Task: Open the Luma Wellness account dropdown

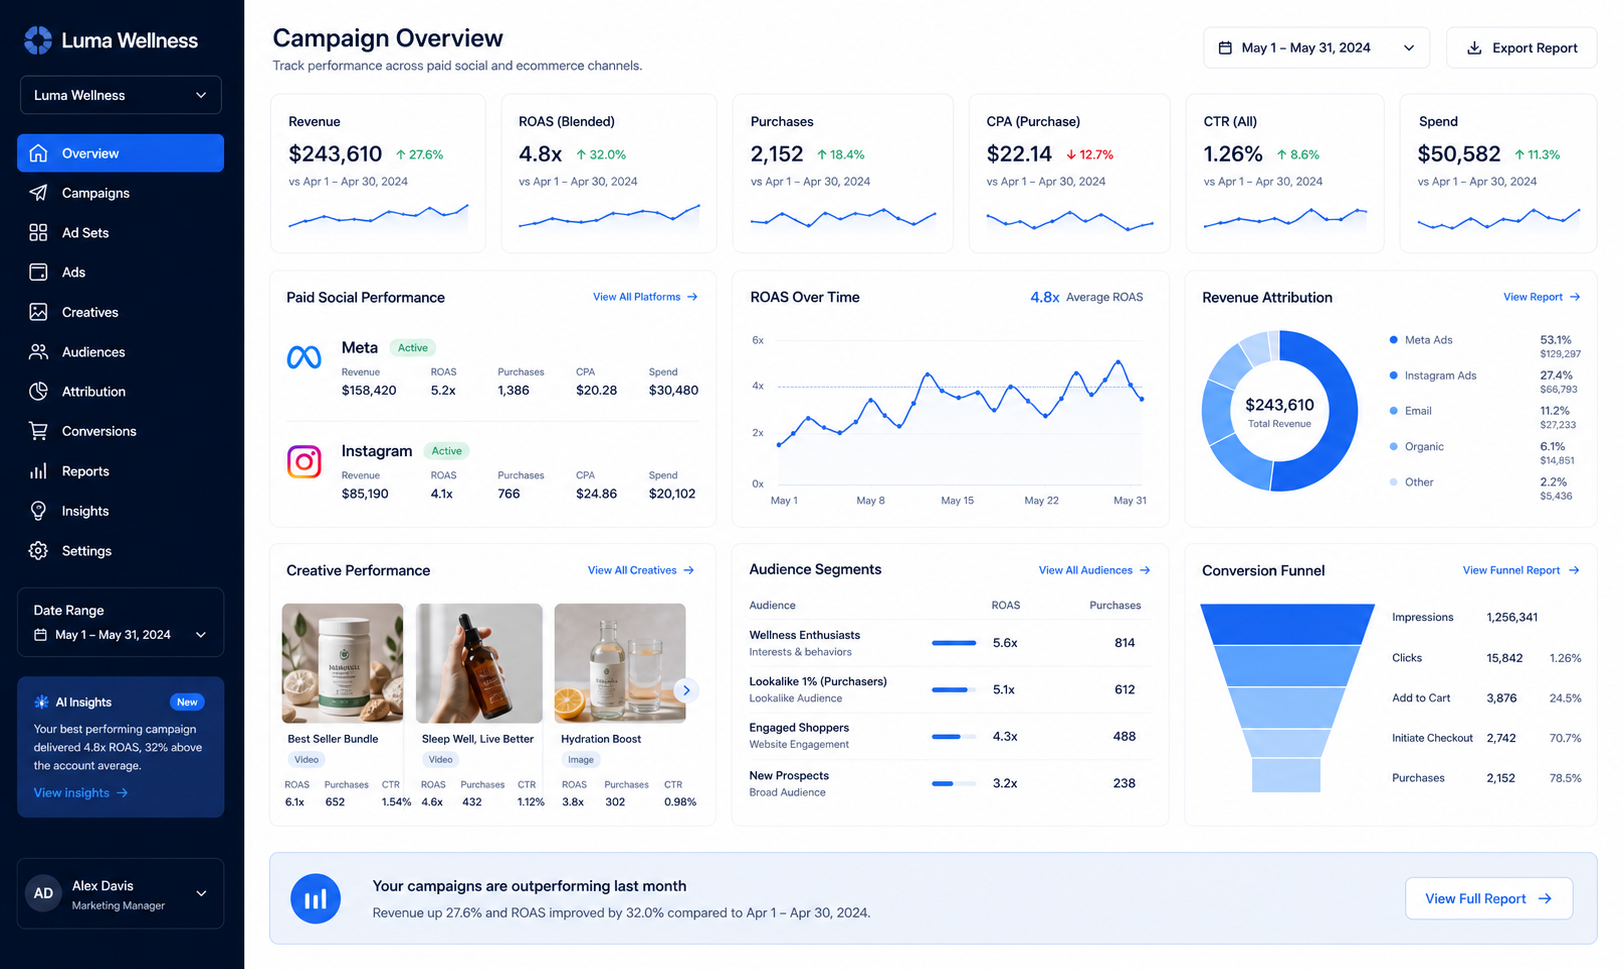Action: 120,95
